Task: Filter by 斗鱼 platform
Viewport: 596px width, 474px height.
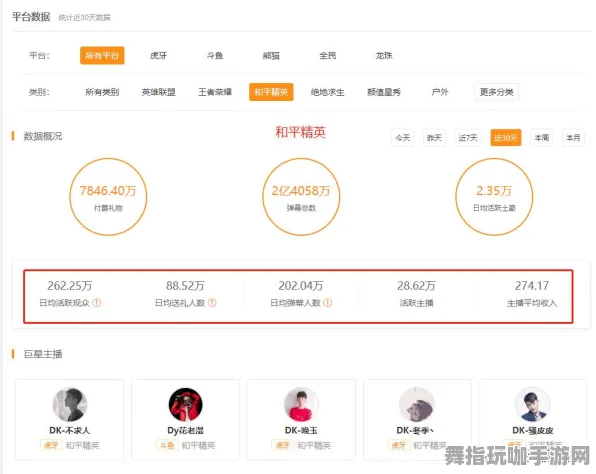Action: click(215, 55)
